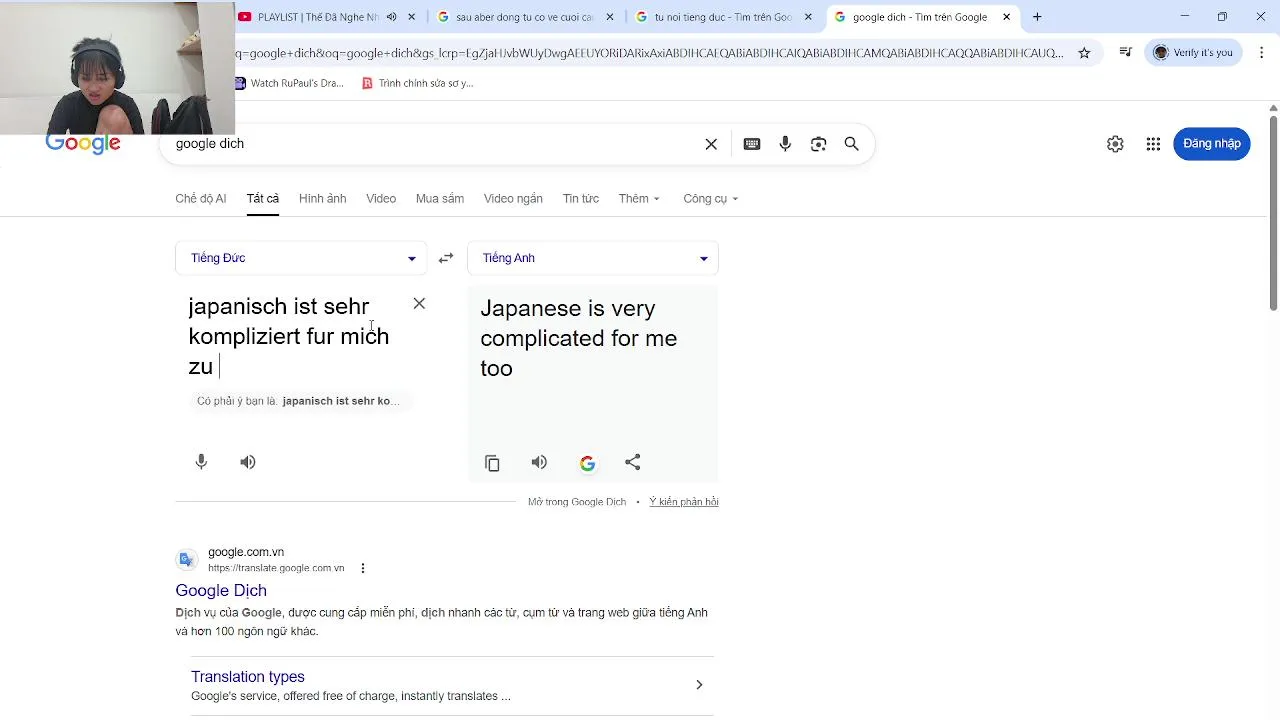Switch to Video results
Viewport: 1280px width, 720px height.
coord(381,199)
